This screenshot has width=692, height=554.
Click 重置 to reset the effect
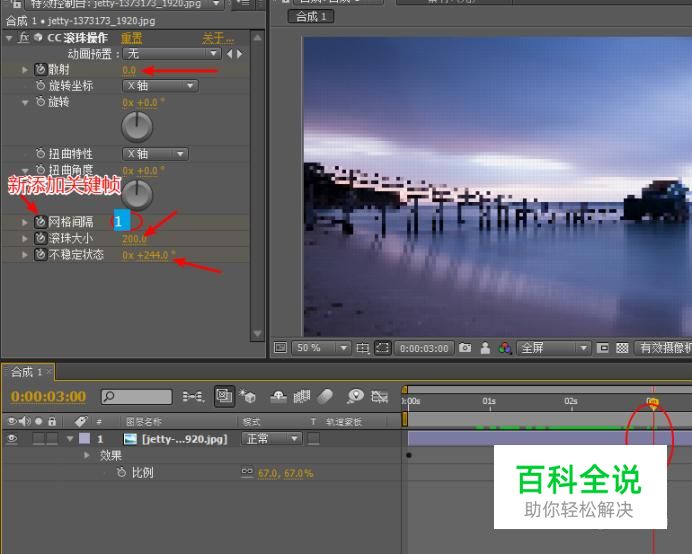[x=132, y=38]
